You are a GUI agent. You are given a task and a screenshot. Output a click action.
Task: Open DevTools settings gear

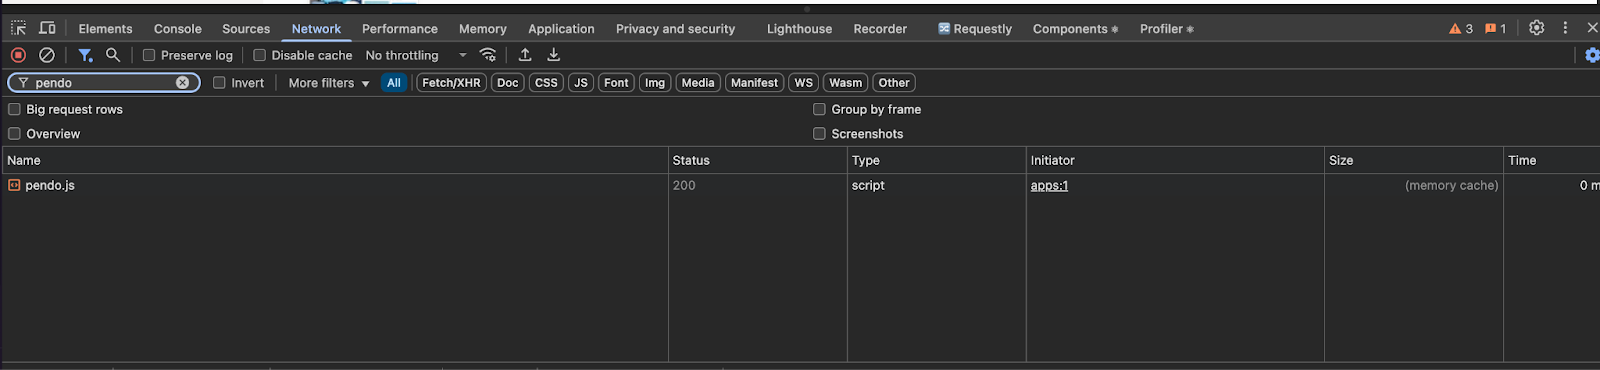(x=1537, y=28)
